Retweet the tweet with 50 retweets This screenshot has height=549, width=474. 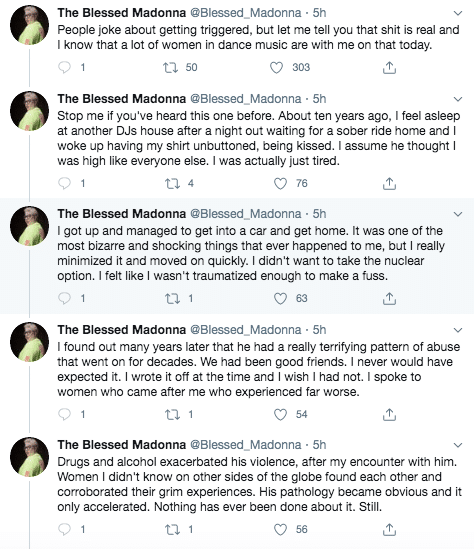(x=170, y=67)
